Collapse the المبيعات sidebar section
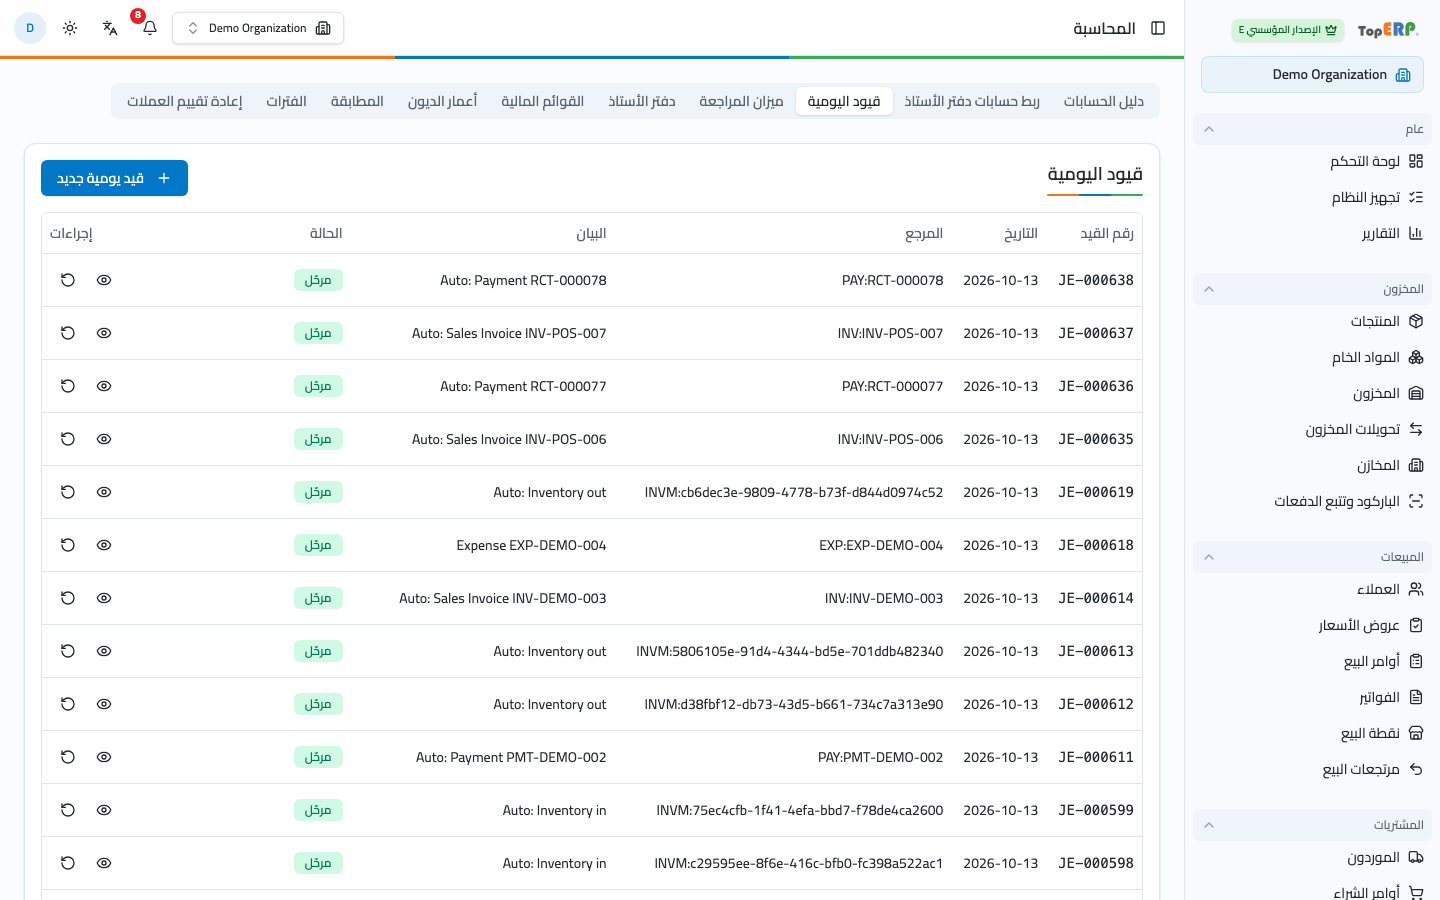Screen dimensions: 1440x900 1312,557
